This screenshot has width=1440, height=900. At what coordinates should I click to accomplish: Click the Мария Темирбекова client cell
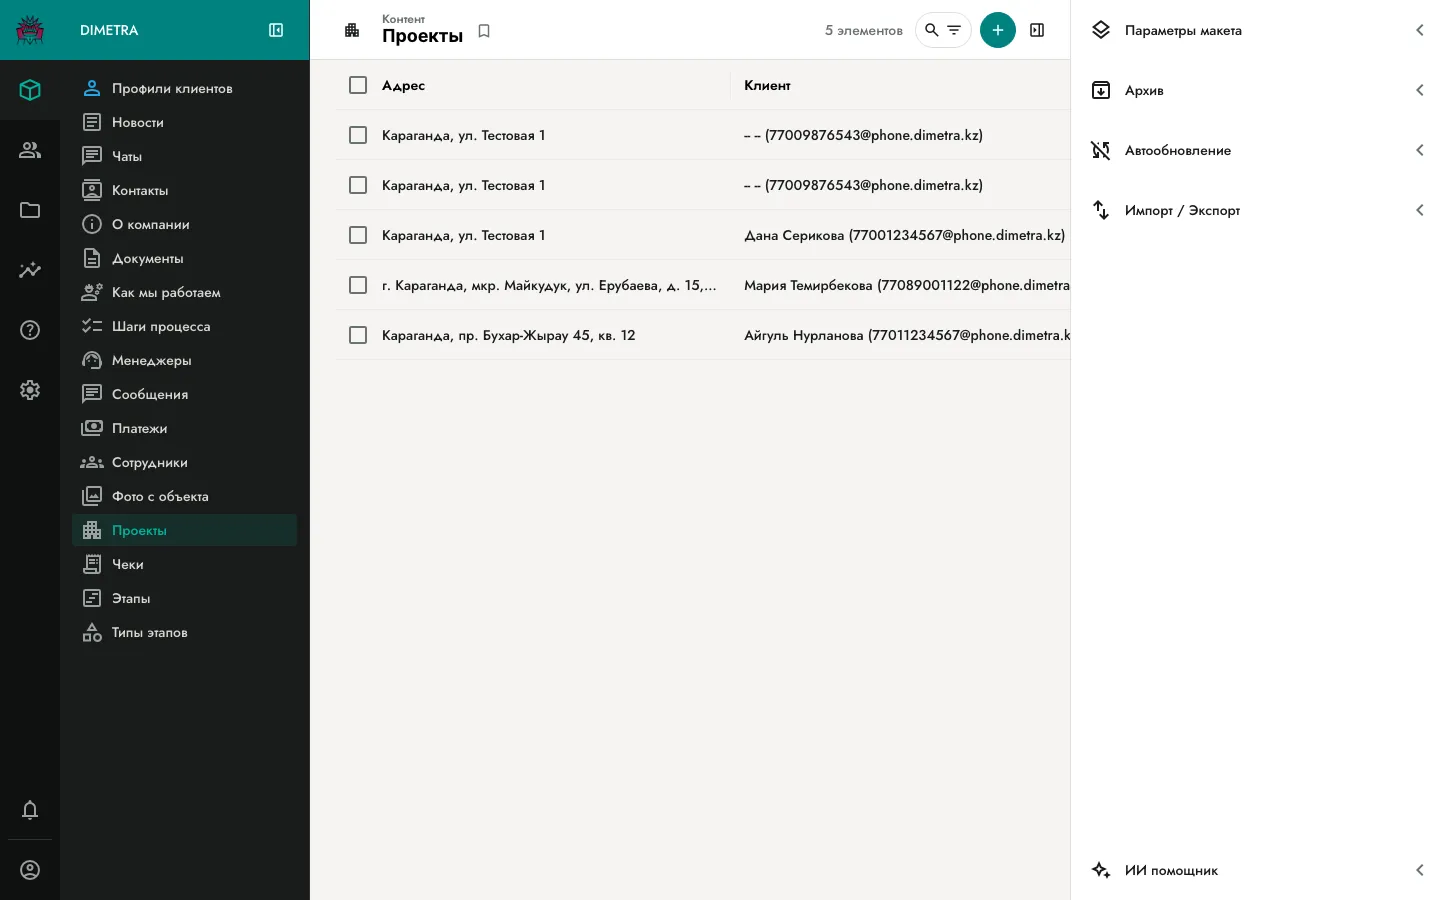click(x=907, y=285)
